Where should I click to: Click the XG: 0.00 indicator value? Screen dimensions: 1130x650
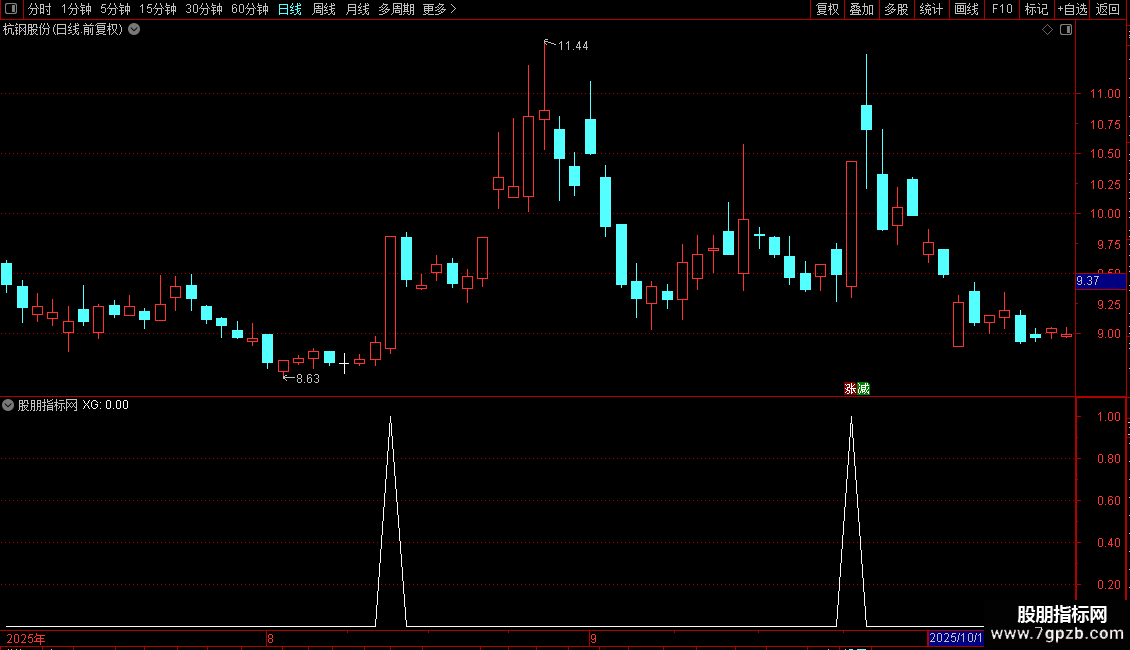(105, 405)
